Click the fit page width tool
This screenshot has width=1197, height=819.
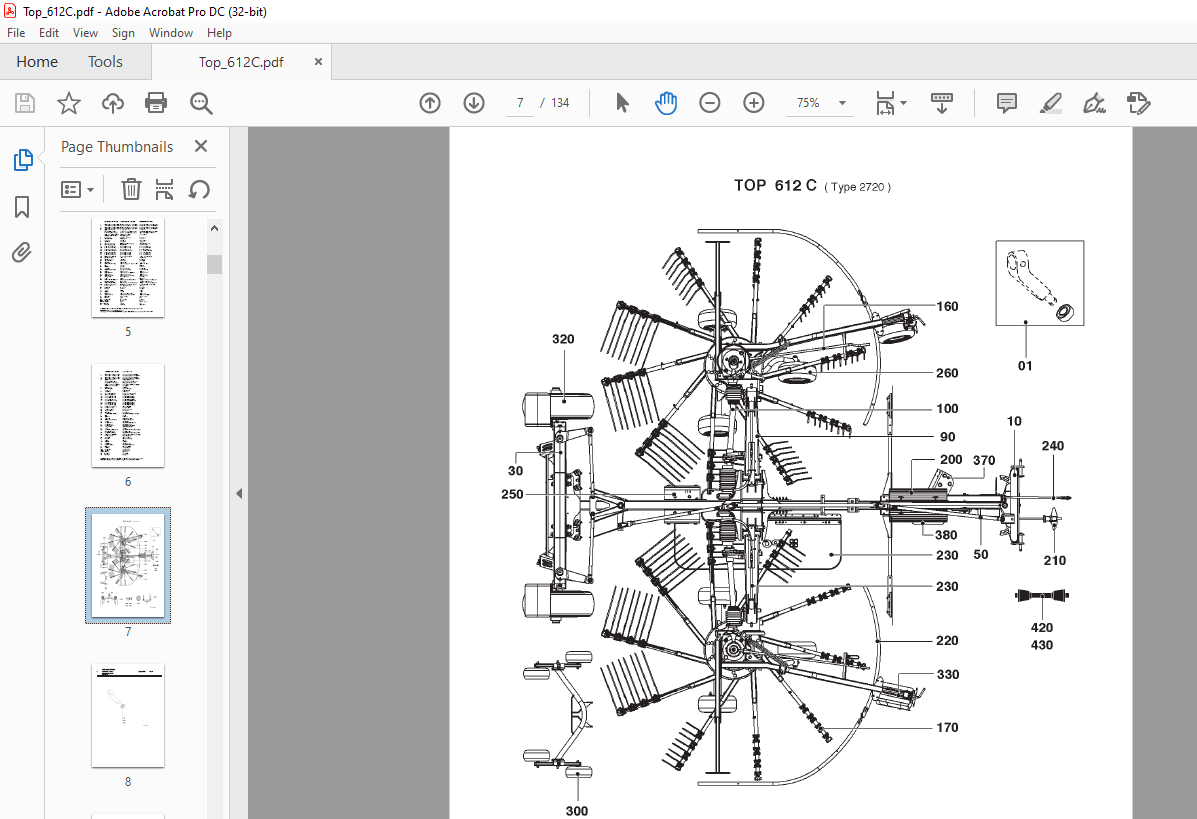885,103
